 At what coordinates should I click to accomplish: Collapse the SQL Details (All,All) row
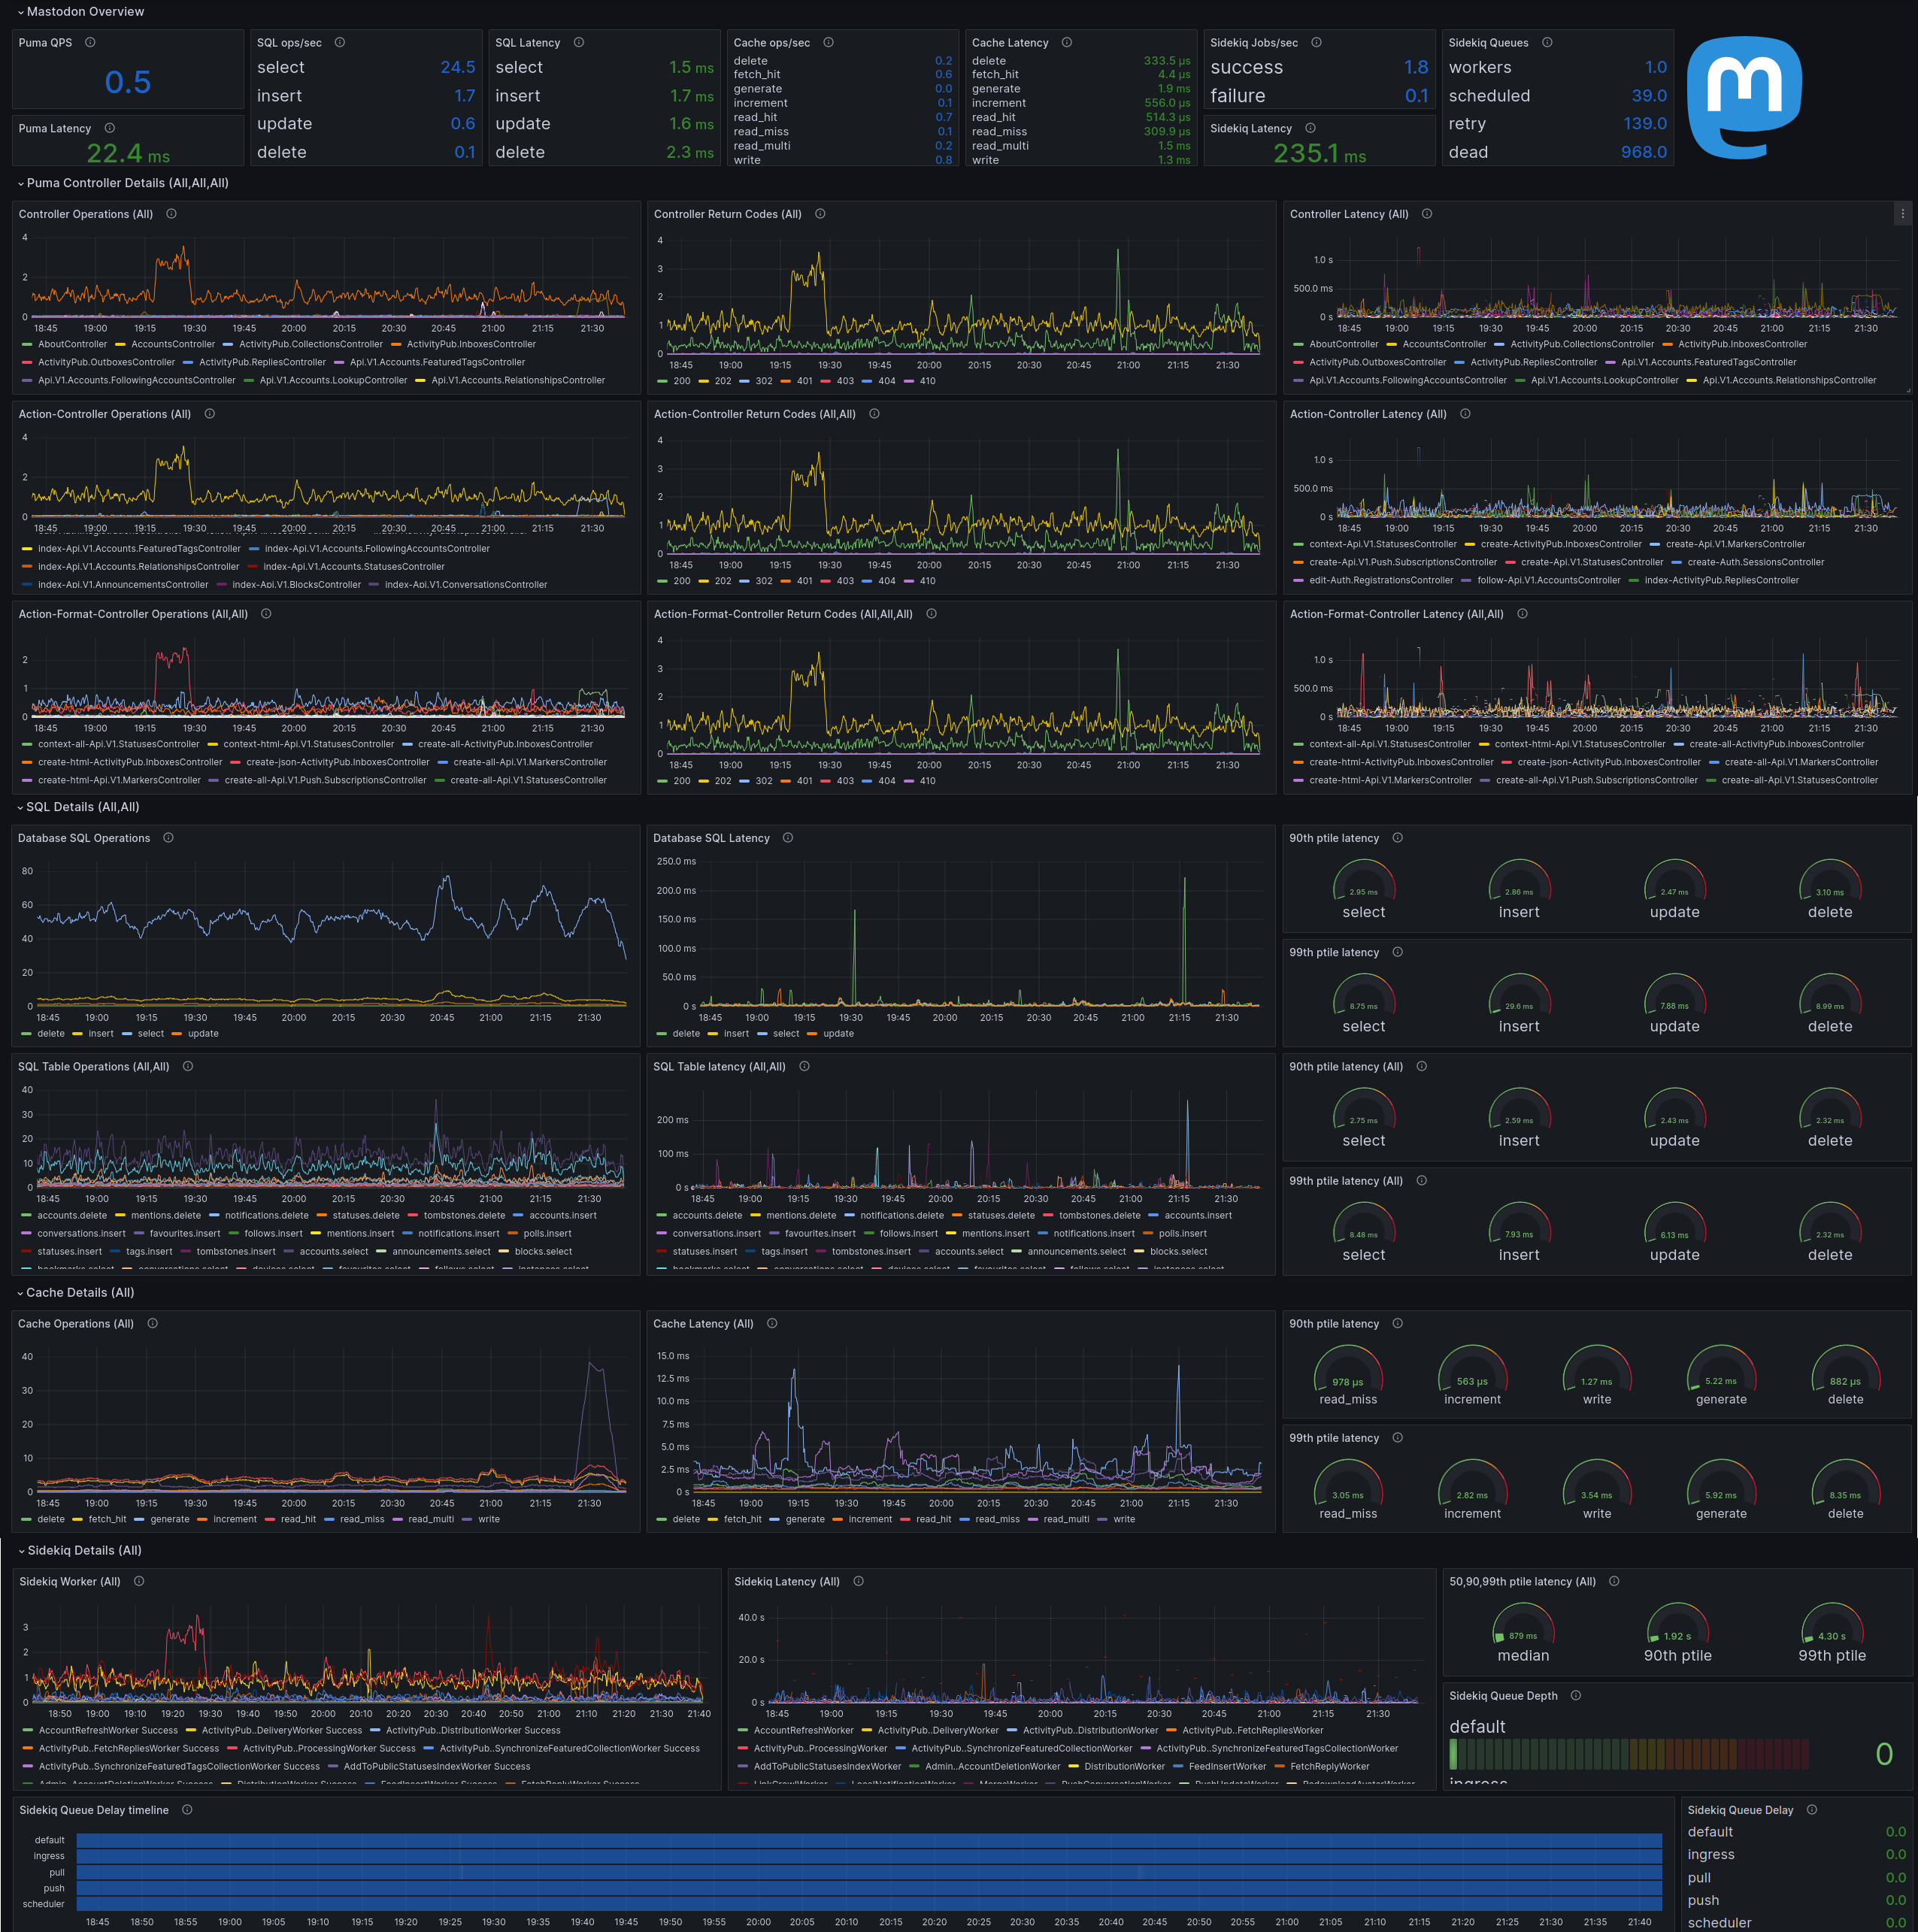pyautogui.click(x=83, y=807)
